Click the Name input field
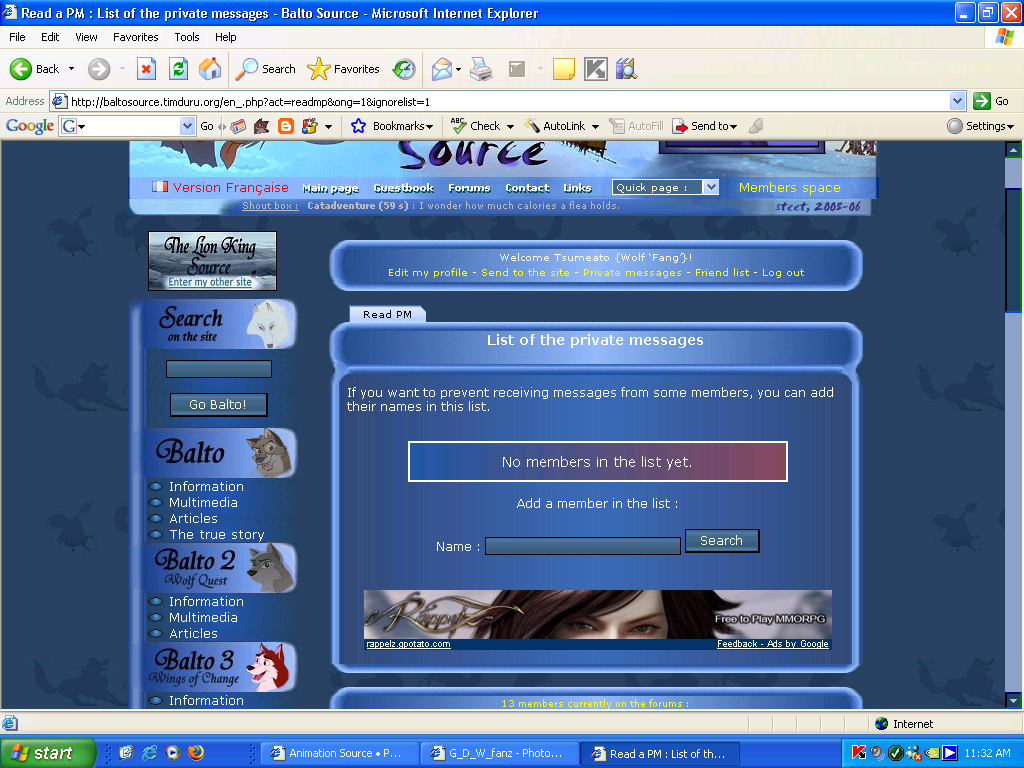Viewport: 1024px width, 768px height. point(583,546)
